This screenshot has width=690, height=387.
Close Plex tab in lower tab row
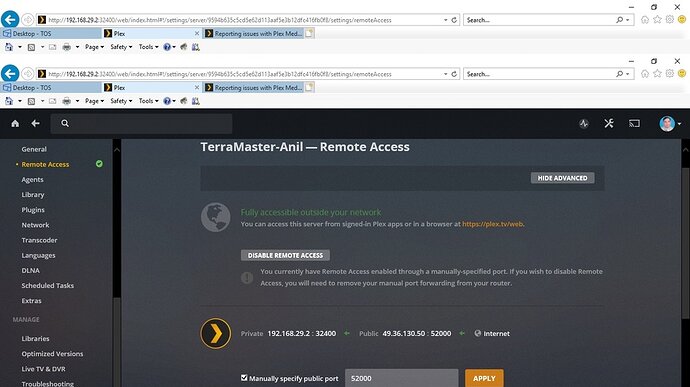(x=197, y=88)
